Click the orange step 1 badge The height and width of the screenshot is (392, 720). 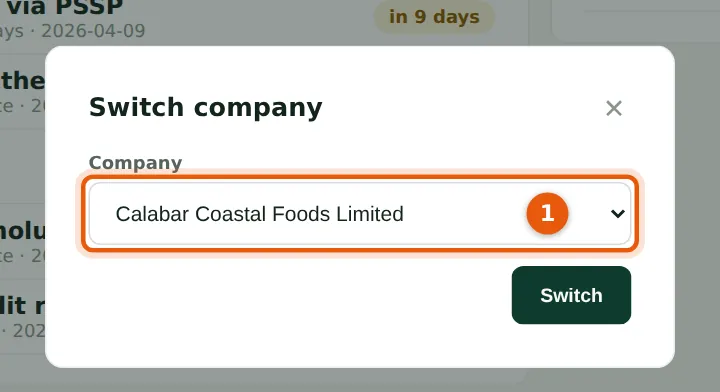(547, 213)
